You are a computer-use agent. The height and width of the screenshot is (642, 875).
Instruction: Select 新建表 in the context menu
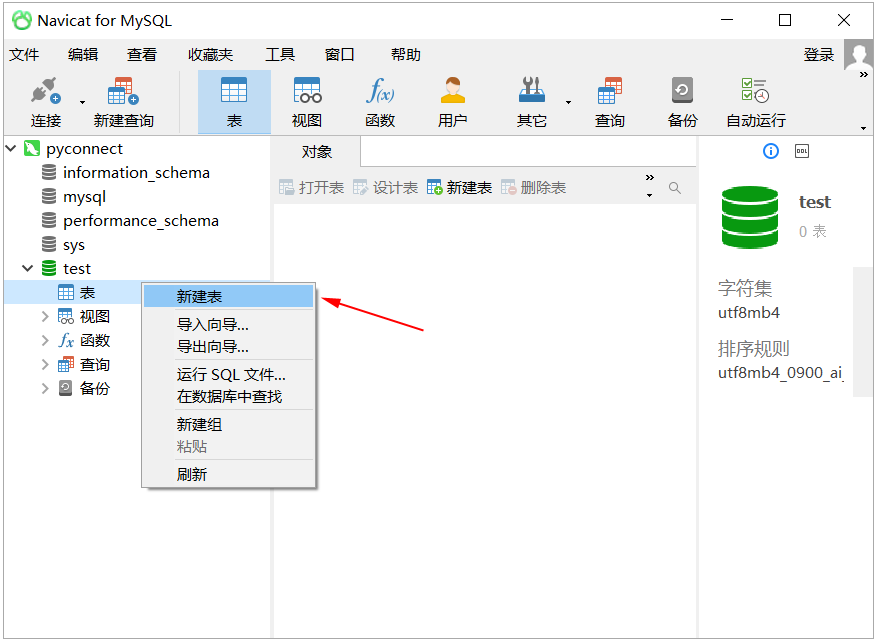(198, 296)
